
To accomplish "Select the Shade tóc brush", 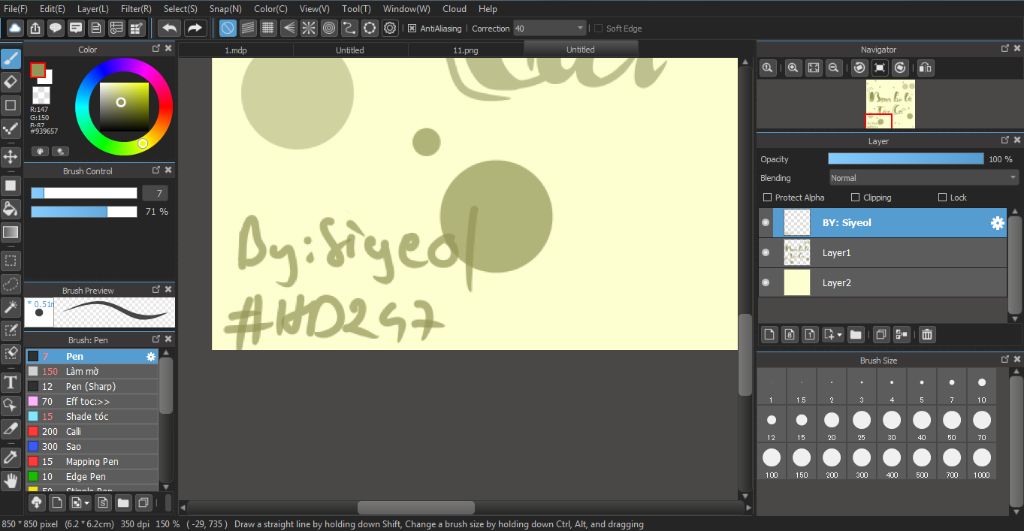I will [x=92, y=417].
